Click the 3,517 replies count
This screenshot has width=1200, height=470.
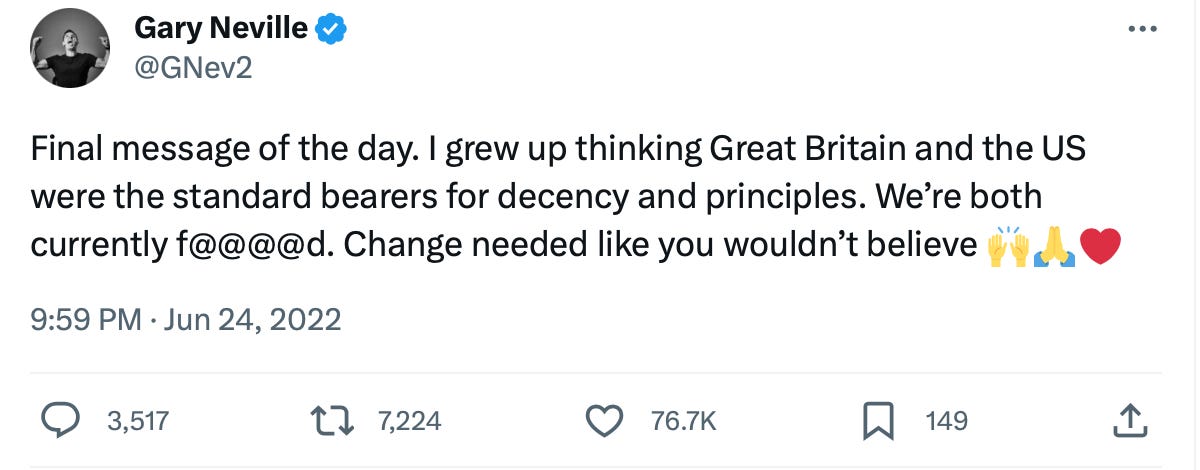coord(137,422)
